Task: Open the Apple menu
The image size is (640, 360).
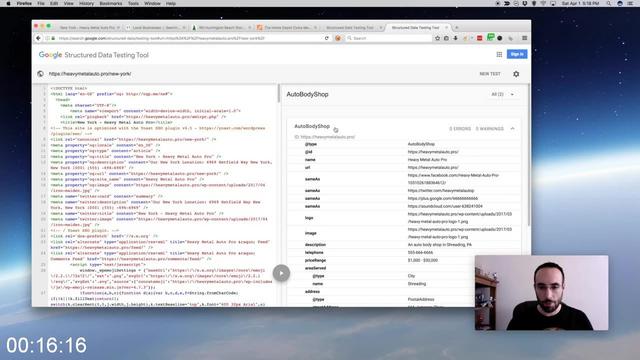Action: (8, 3)
